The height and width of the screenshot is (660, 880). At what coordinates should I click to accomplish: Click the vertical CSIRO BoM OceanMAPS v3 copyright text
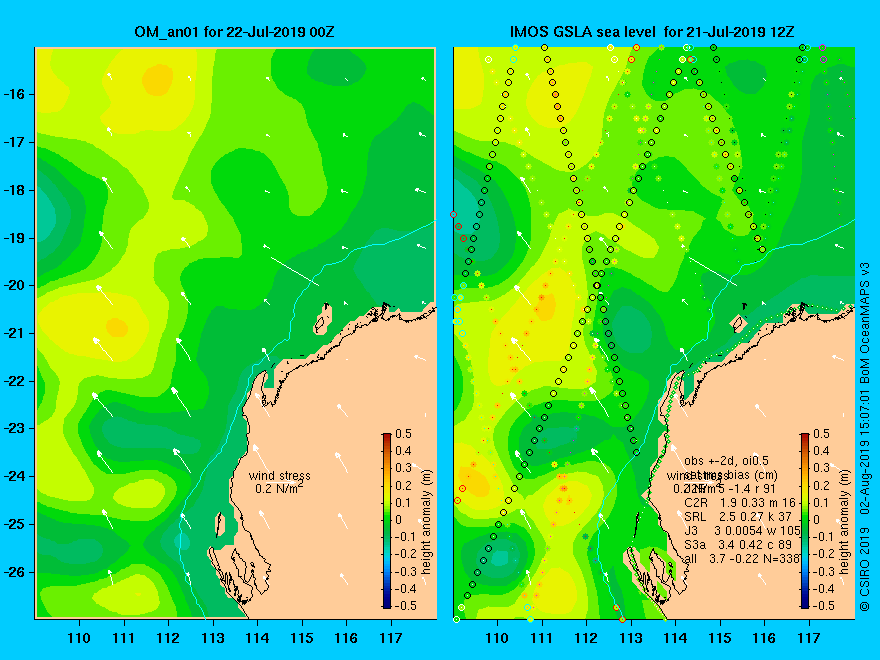865,436
